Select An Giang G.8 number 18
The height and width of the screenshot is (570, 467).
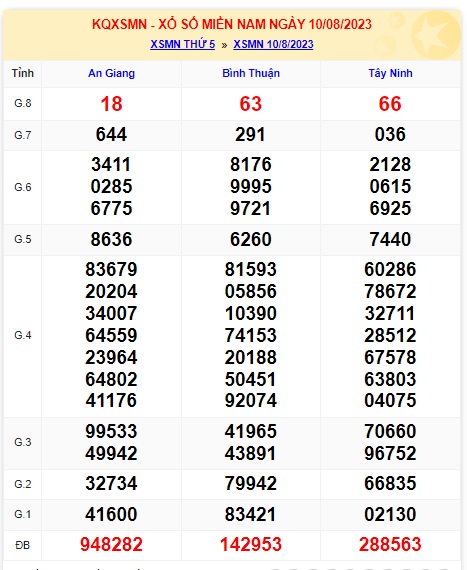click(111, 104)
